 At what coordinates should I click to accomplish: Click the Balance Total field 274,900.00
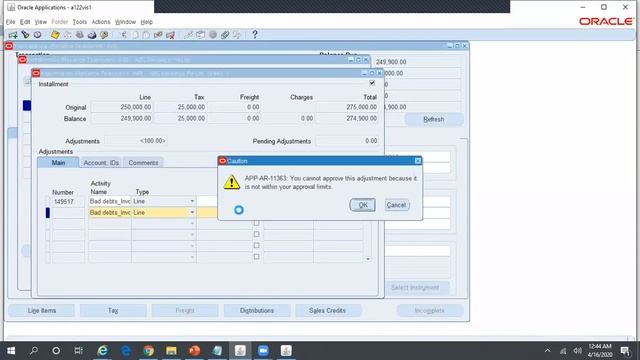click(x=347, y=118)
